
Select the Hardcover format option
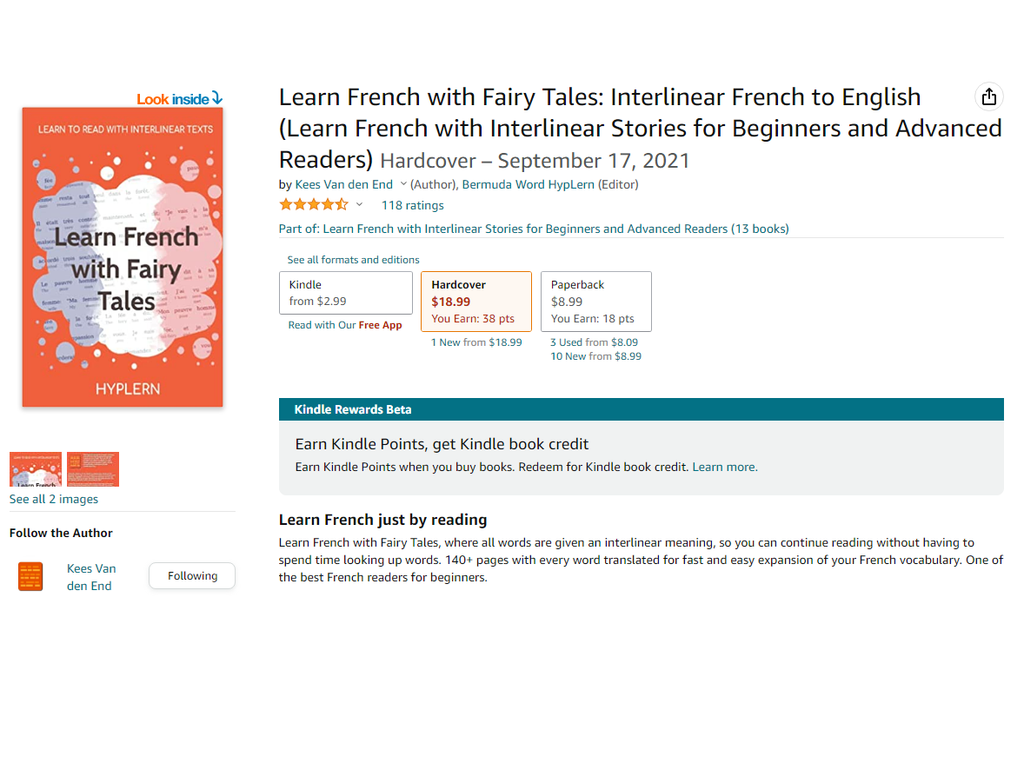476,301
